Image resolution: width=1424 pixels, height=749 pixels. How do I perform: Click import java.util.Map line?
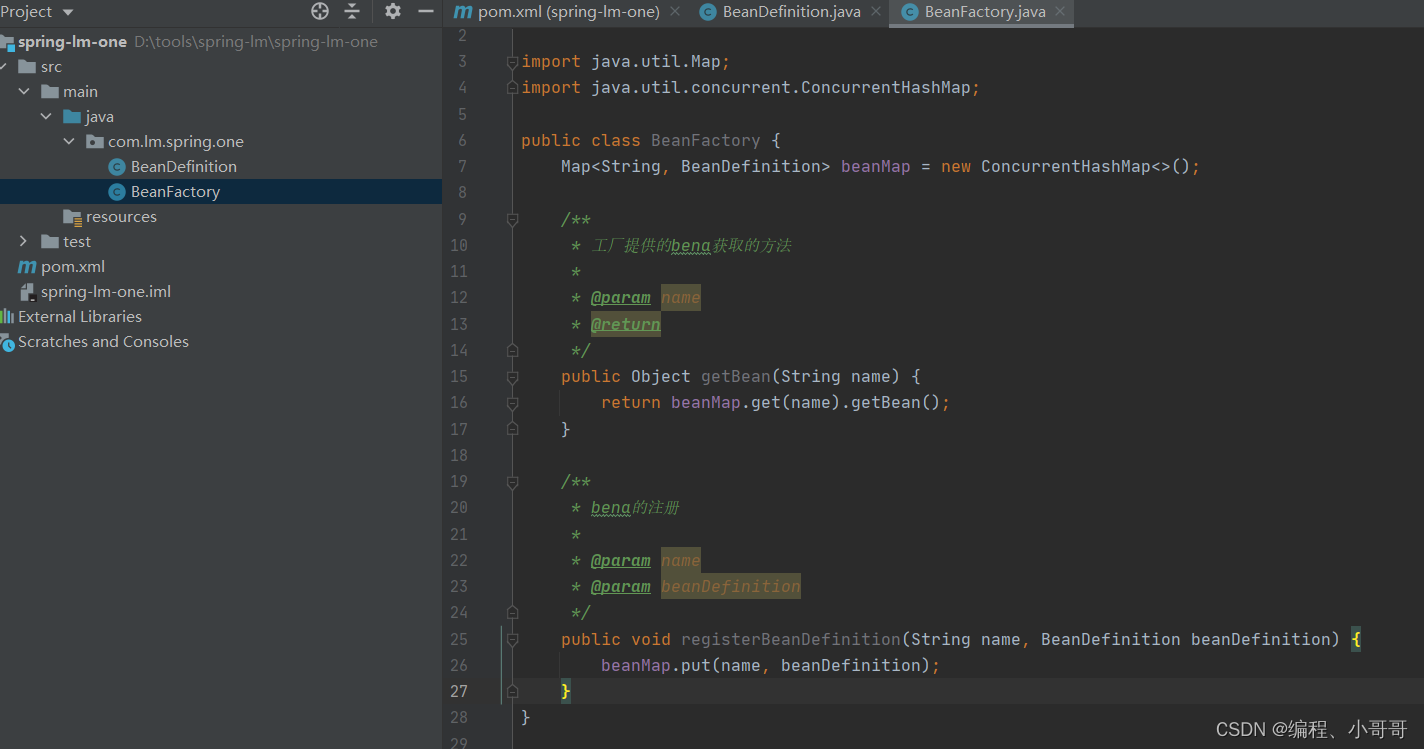coord(626,62)
